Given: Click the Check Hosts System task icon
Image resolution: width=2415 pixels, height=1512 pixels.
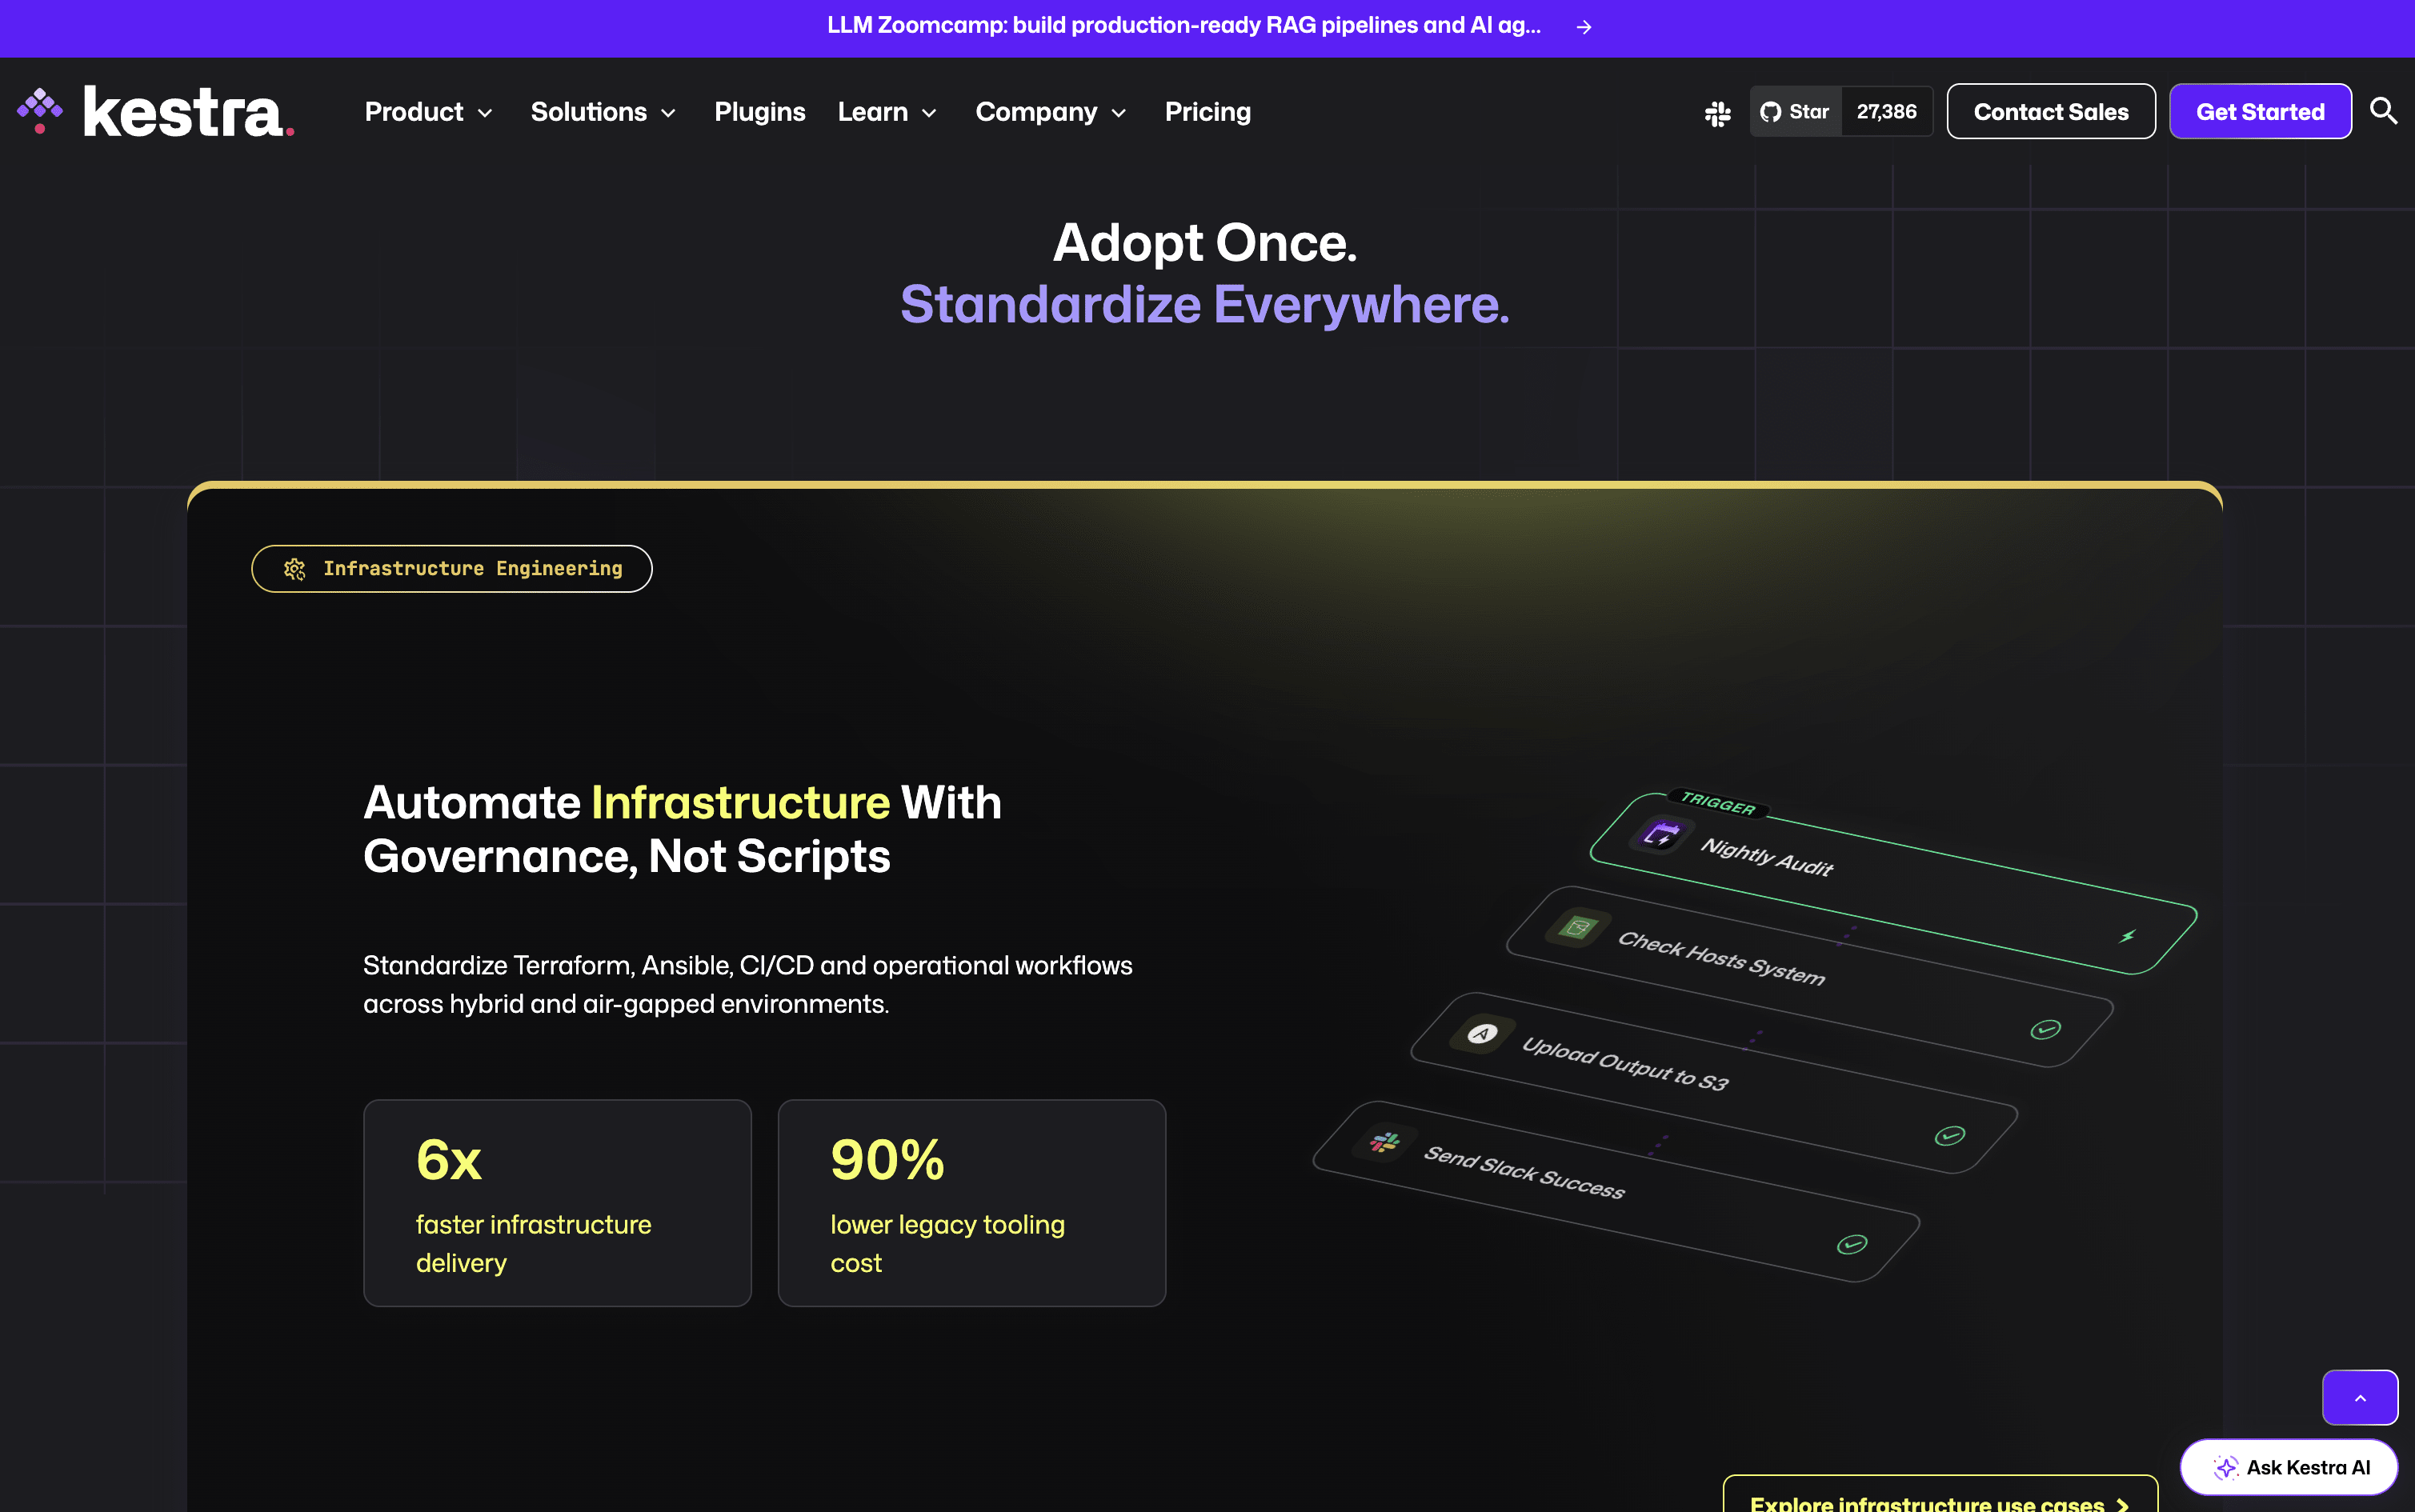Looking at the screenshot, I should 1577,927.
